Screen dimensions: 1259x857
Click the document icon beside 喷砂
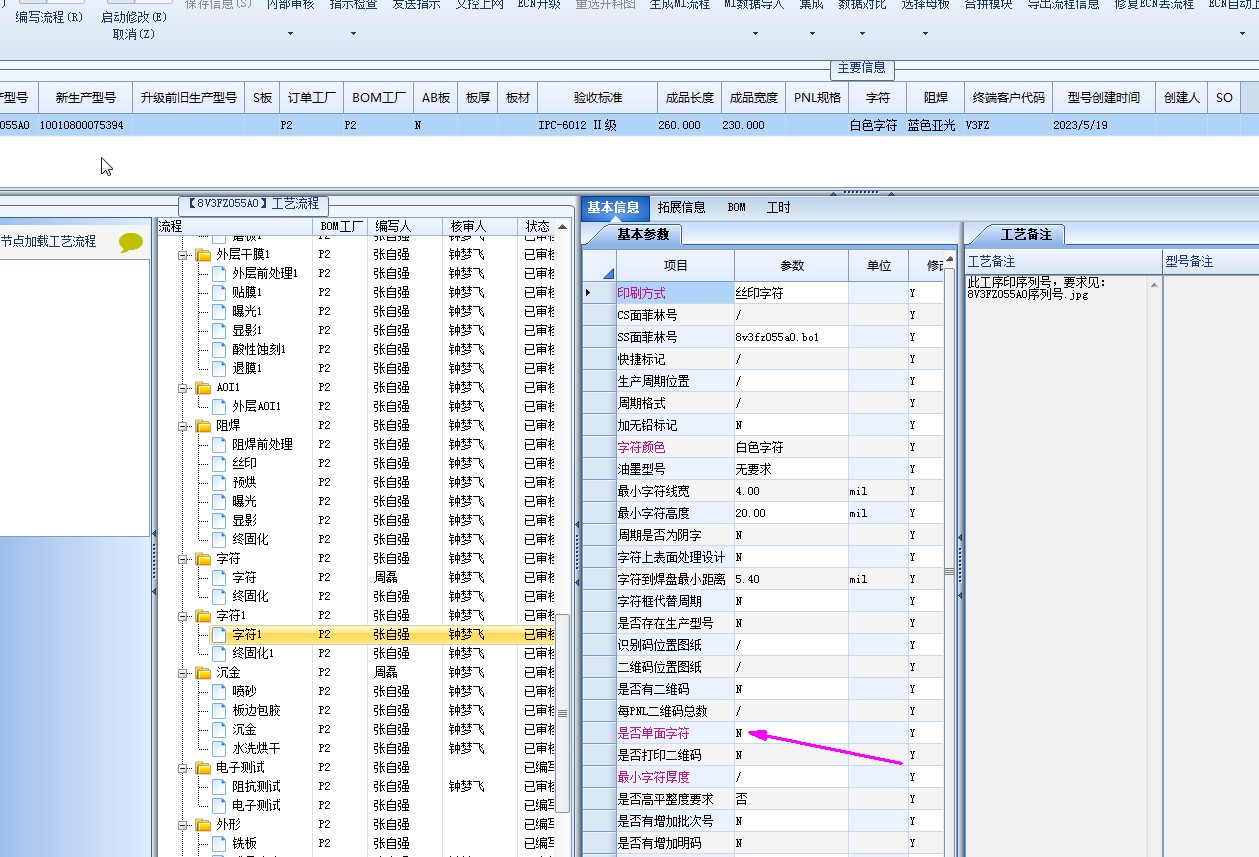click(x=220, y=692)
